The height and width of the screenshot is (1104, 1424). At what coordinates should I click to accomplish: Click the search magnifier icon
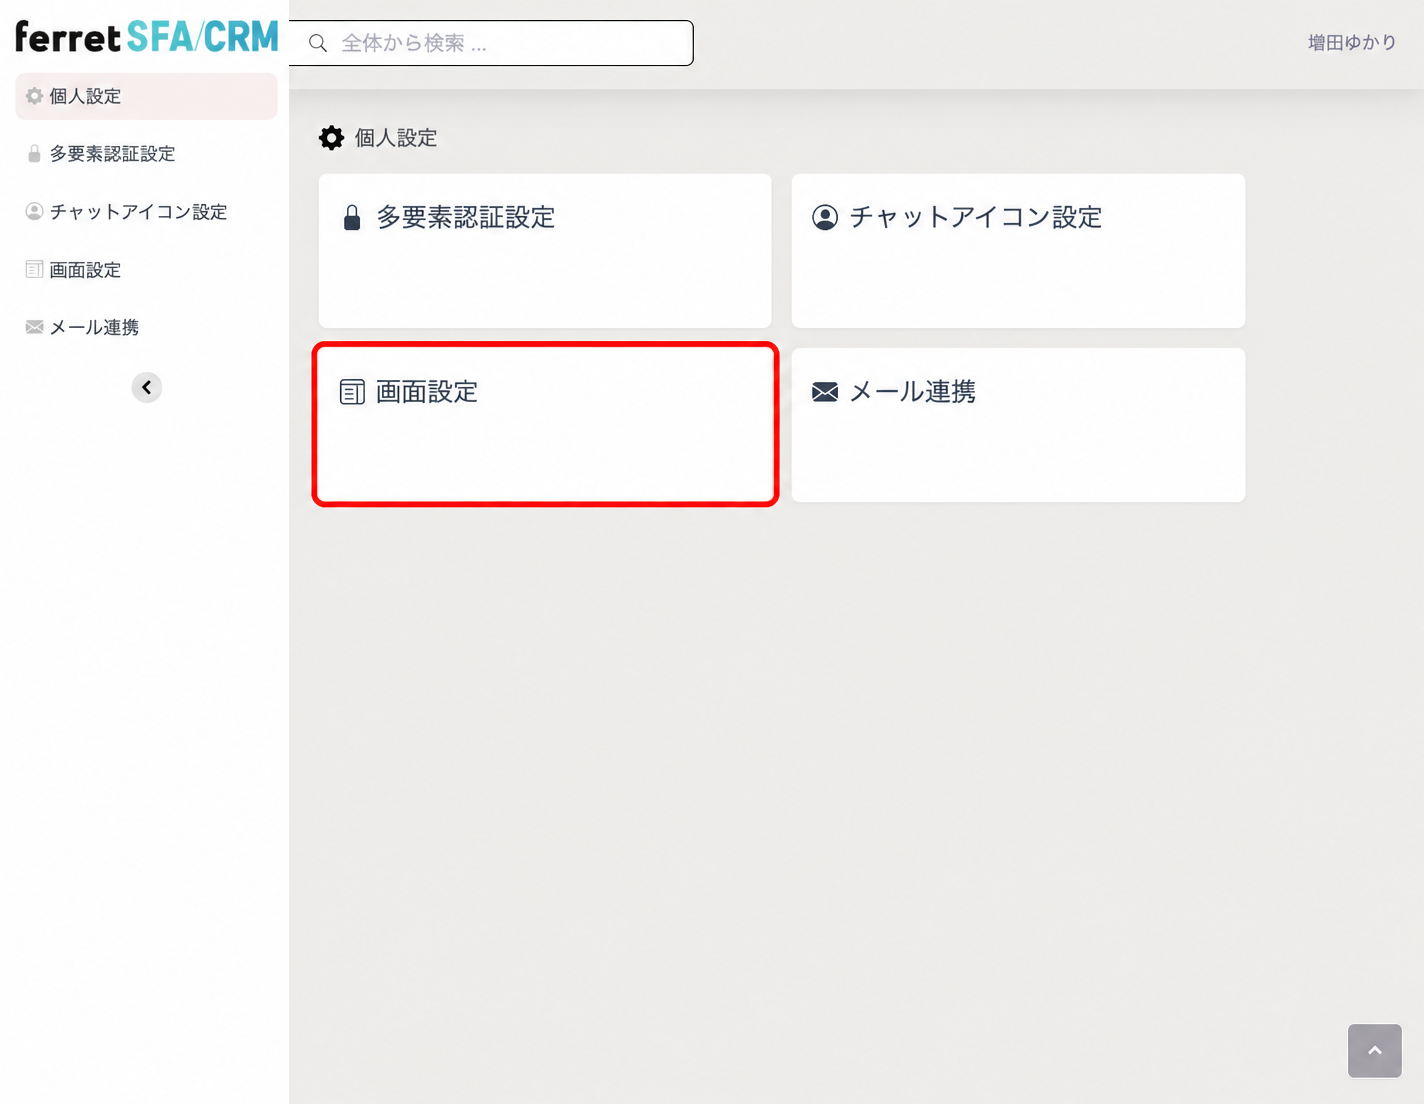click(x=318, y=43)
